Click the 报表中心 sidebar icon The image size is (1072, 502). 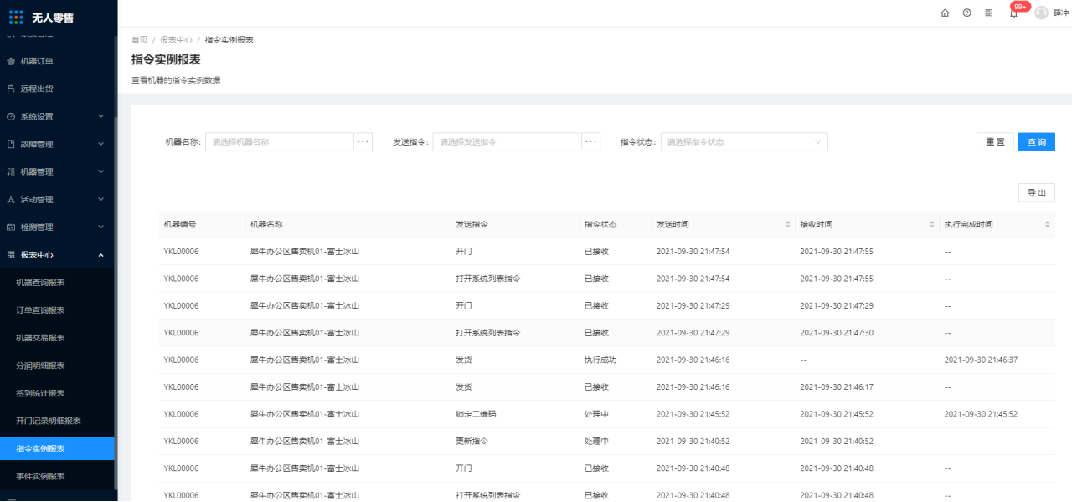10,255
